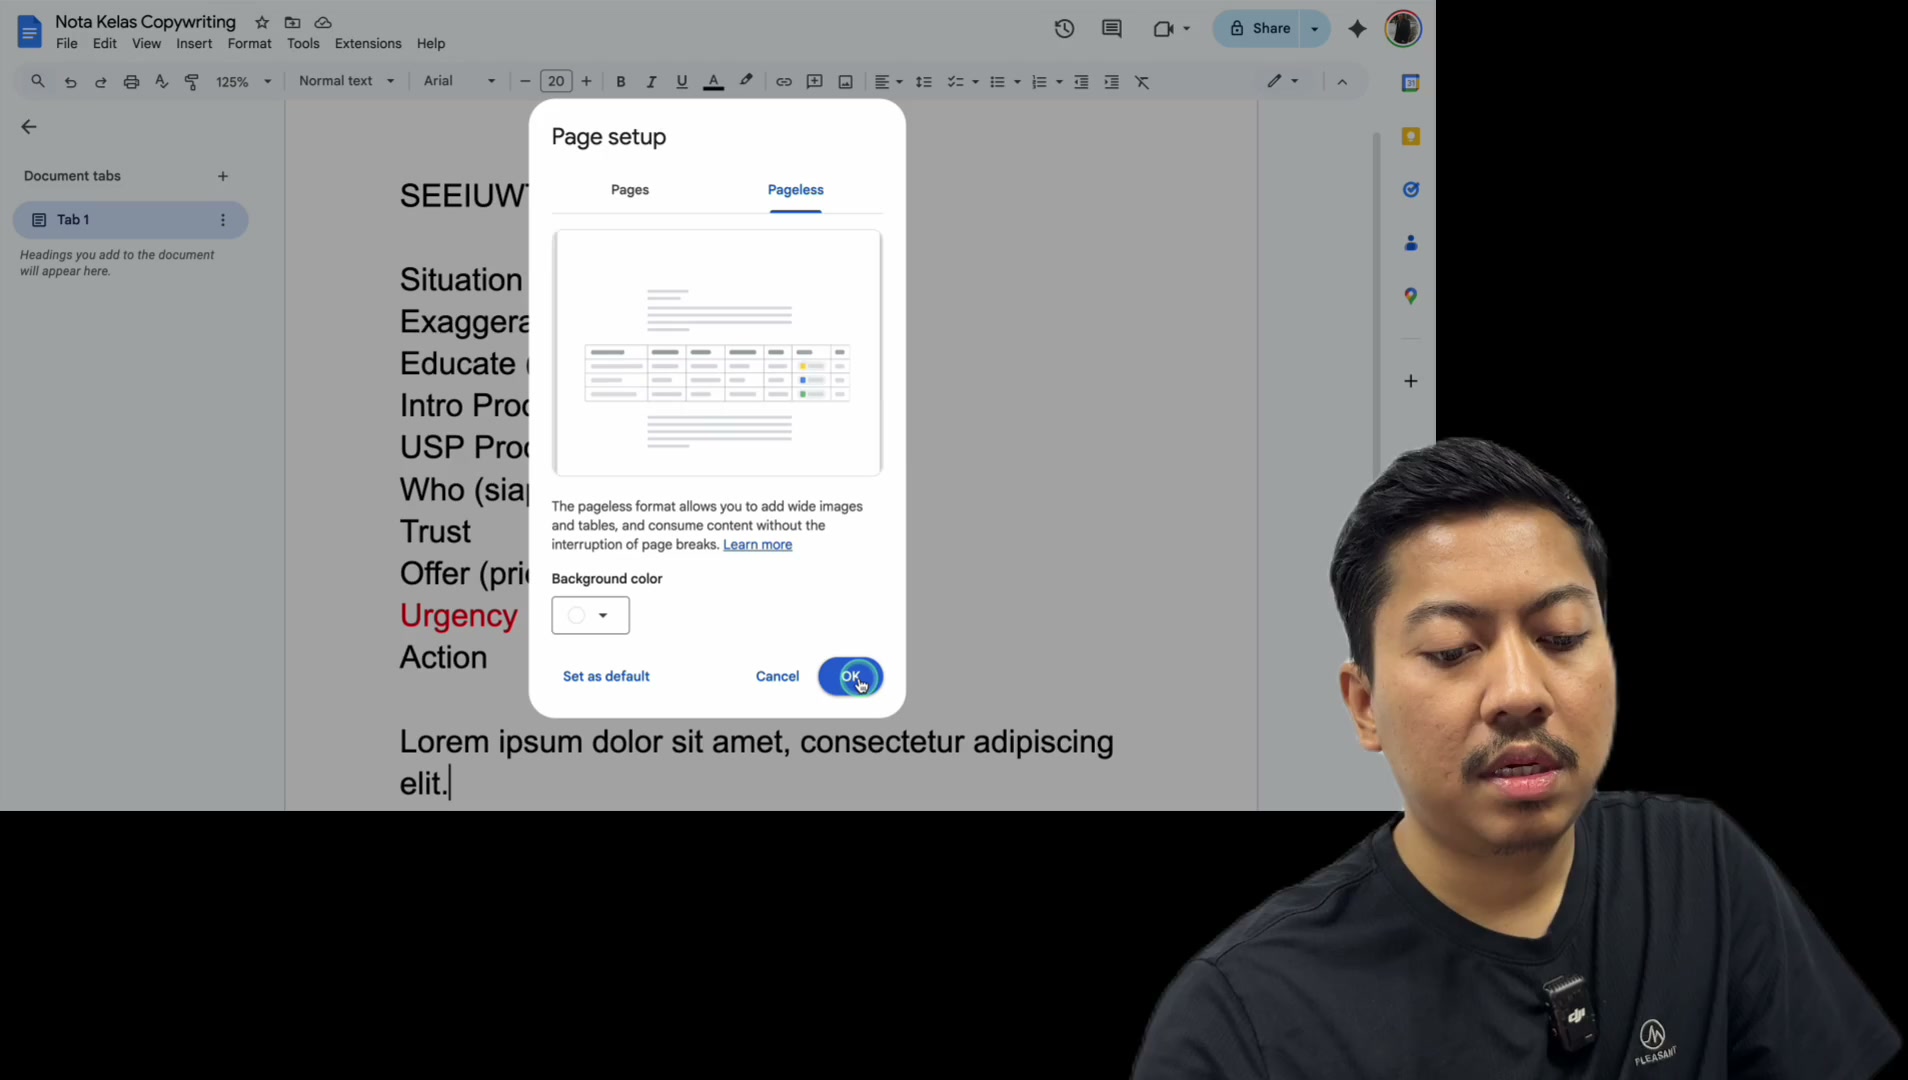Open the editing mode pencil dropdown
The image size is (1908, 1080).
tap(1283, 81)
